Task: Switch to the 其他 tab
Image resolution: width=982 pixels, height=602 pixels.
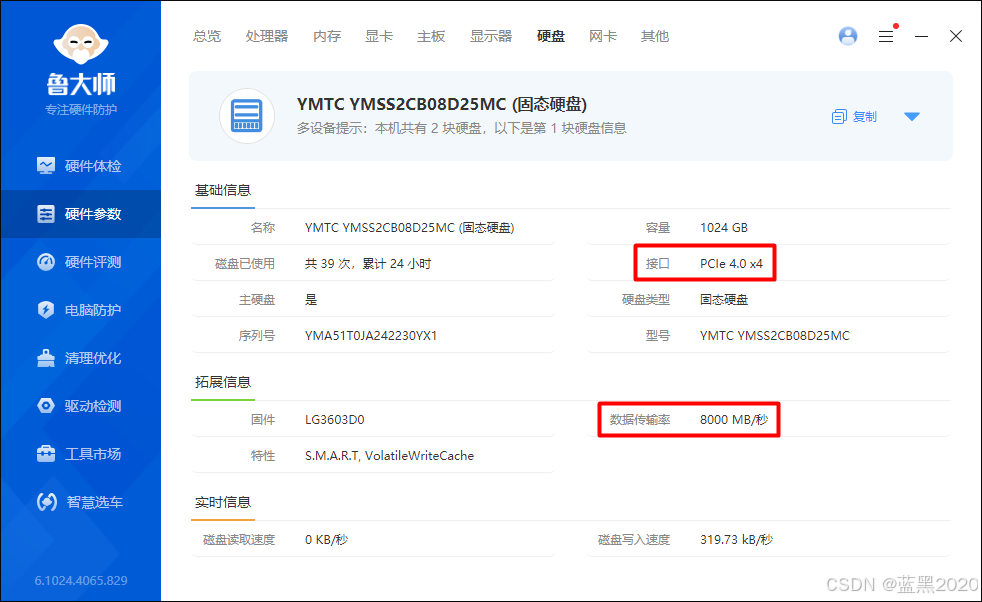Action: 655,36
